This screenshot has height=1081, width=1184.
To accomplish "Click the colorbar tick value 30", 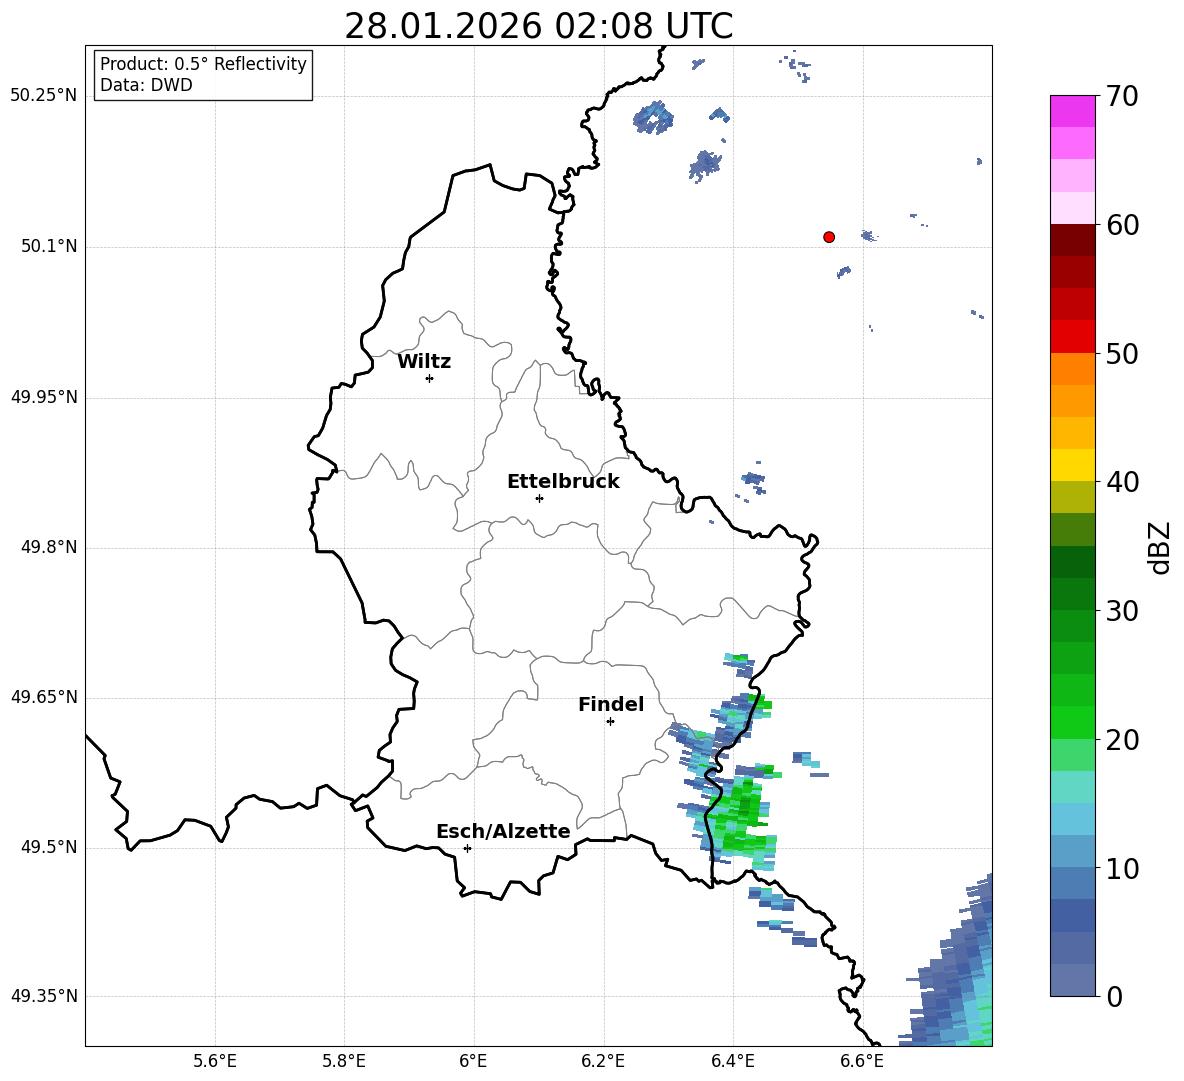I will tap(1122, 611).
